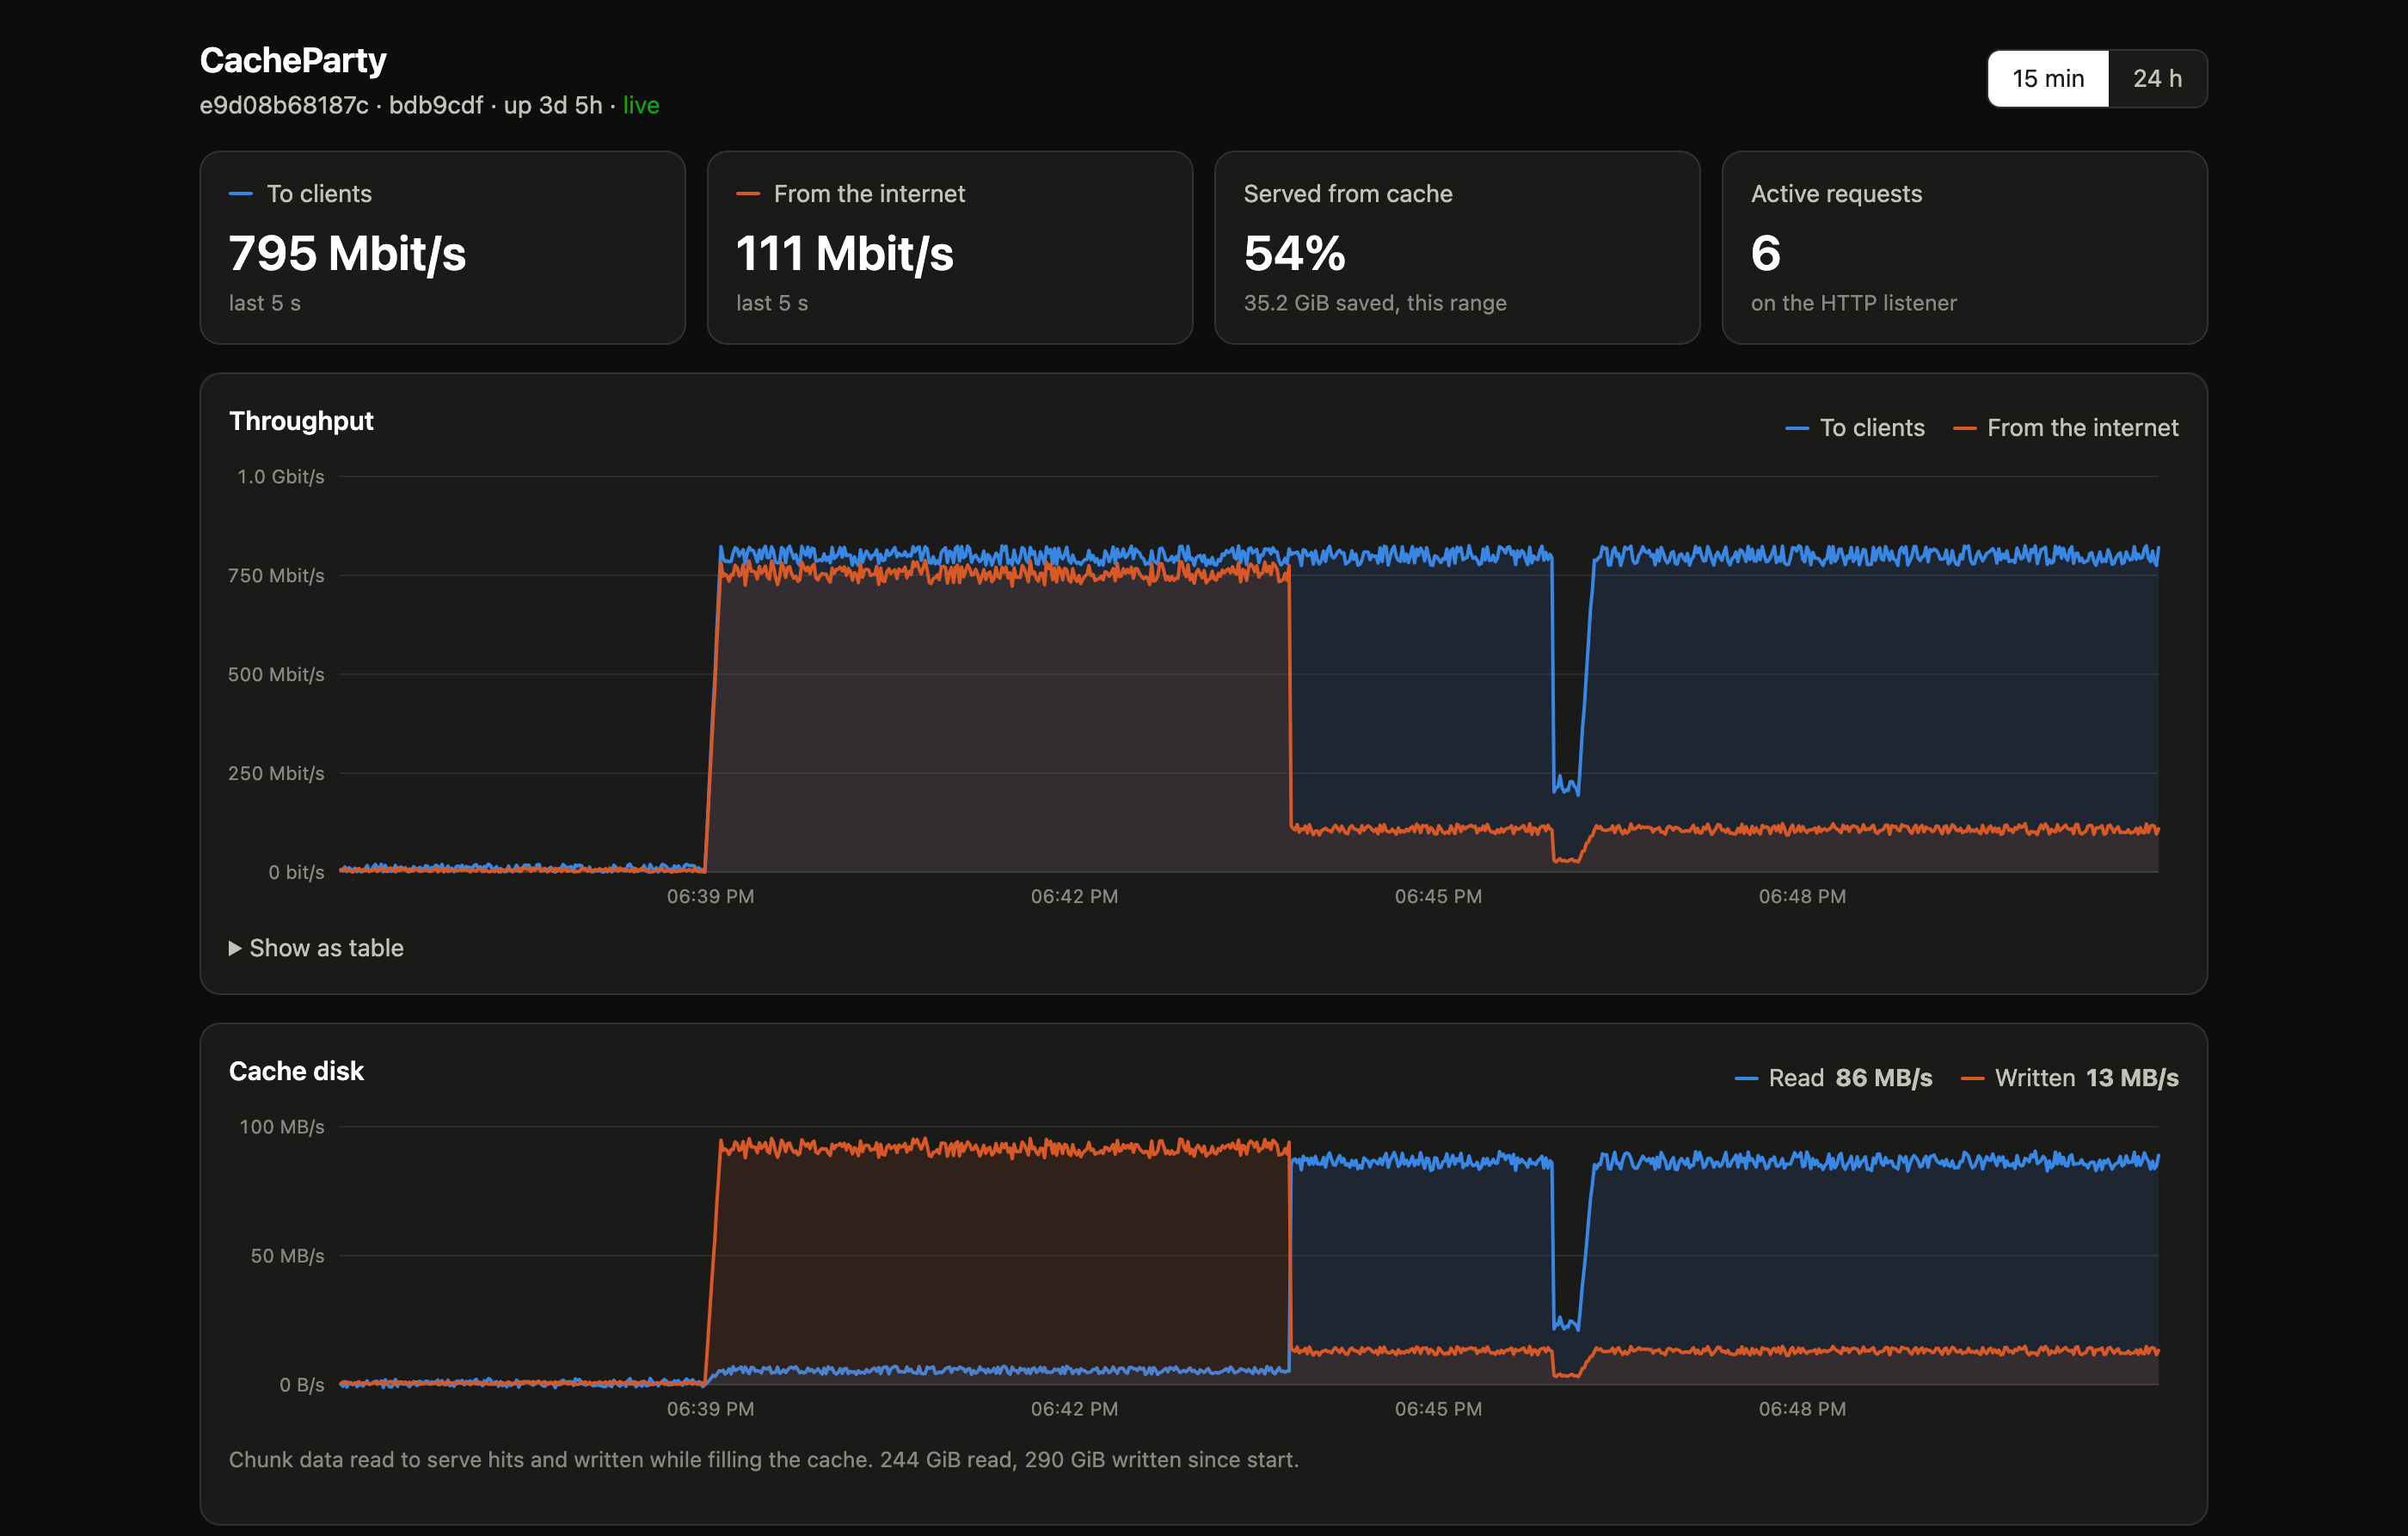
Task: Click the 54% Served from cache value
Action: point(1294,253)
